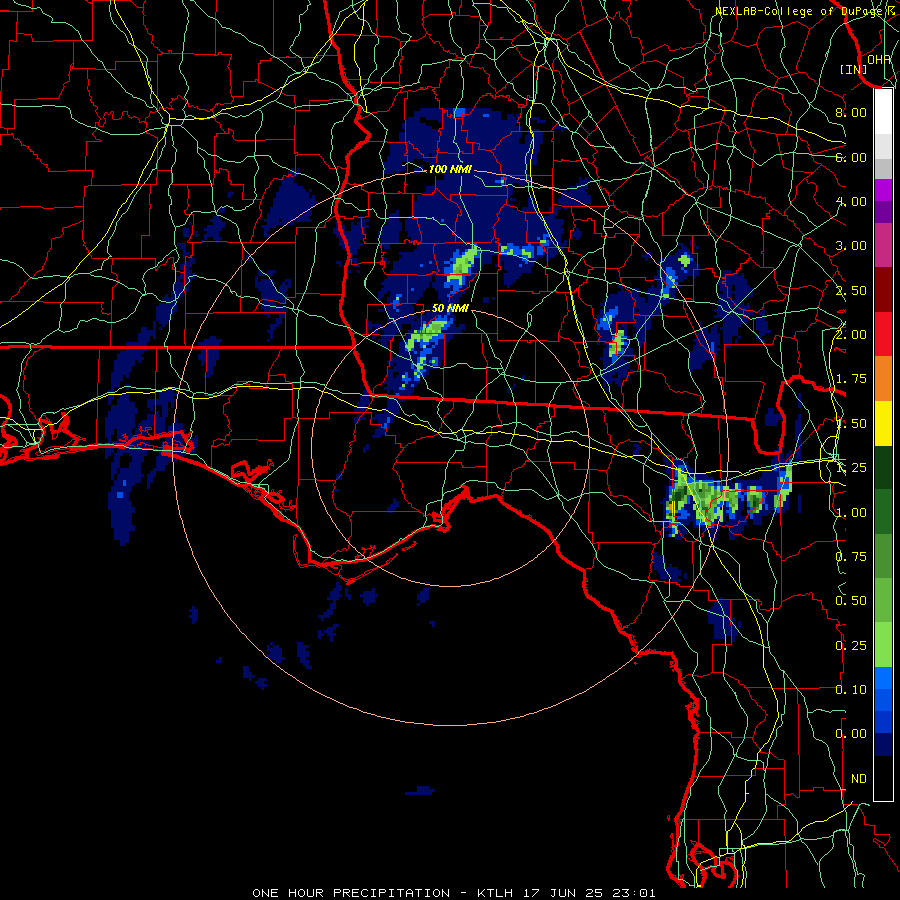This screenshot has width=900, height=900.
Task: Pick the bright red legend swatch
Action: point(883,335)
